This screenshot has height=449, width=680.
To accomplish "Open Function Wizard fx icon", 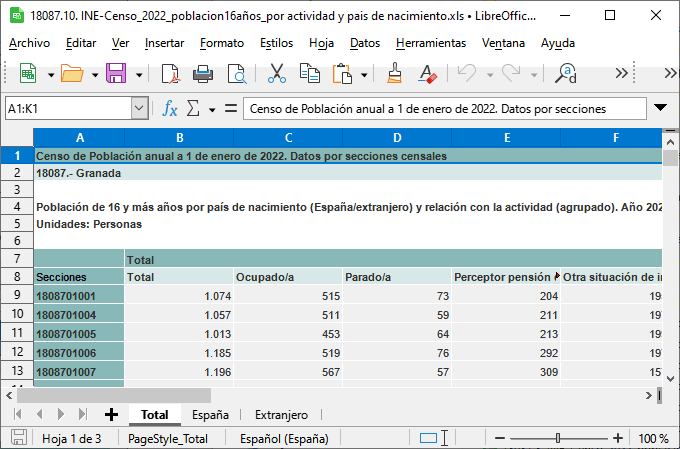I will coord(170,108).
